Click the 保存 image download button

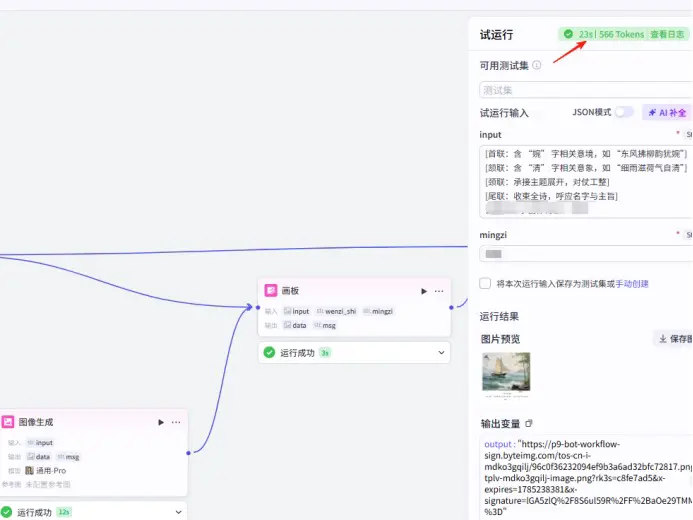point(674,339)
